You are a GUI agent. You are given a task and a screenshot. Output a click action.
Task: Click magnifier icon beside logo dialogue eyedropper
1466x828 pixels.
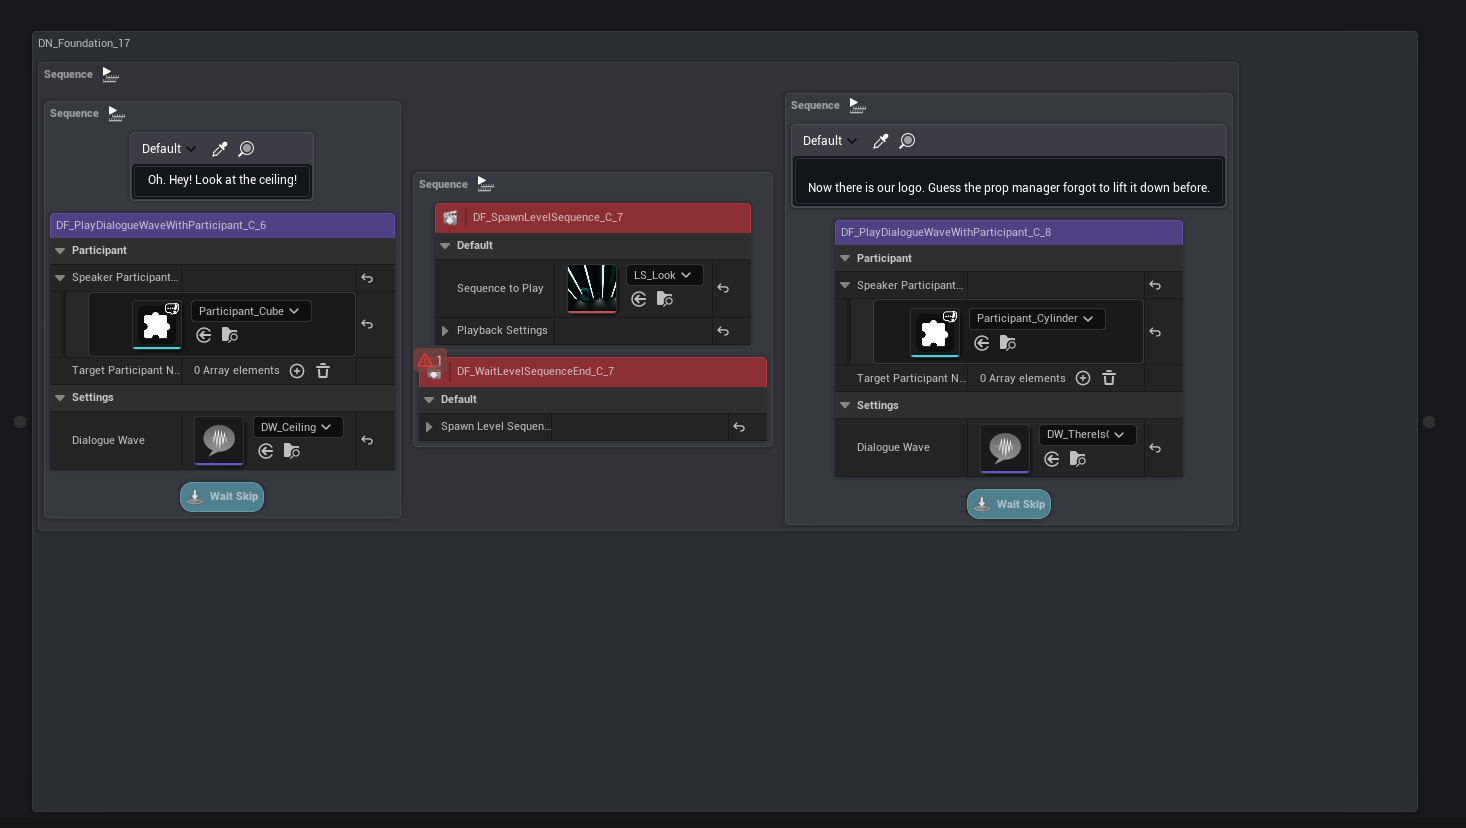pos(907,141)
